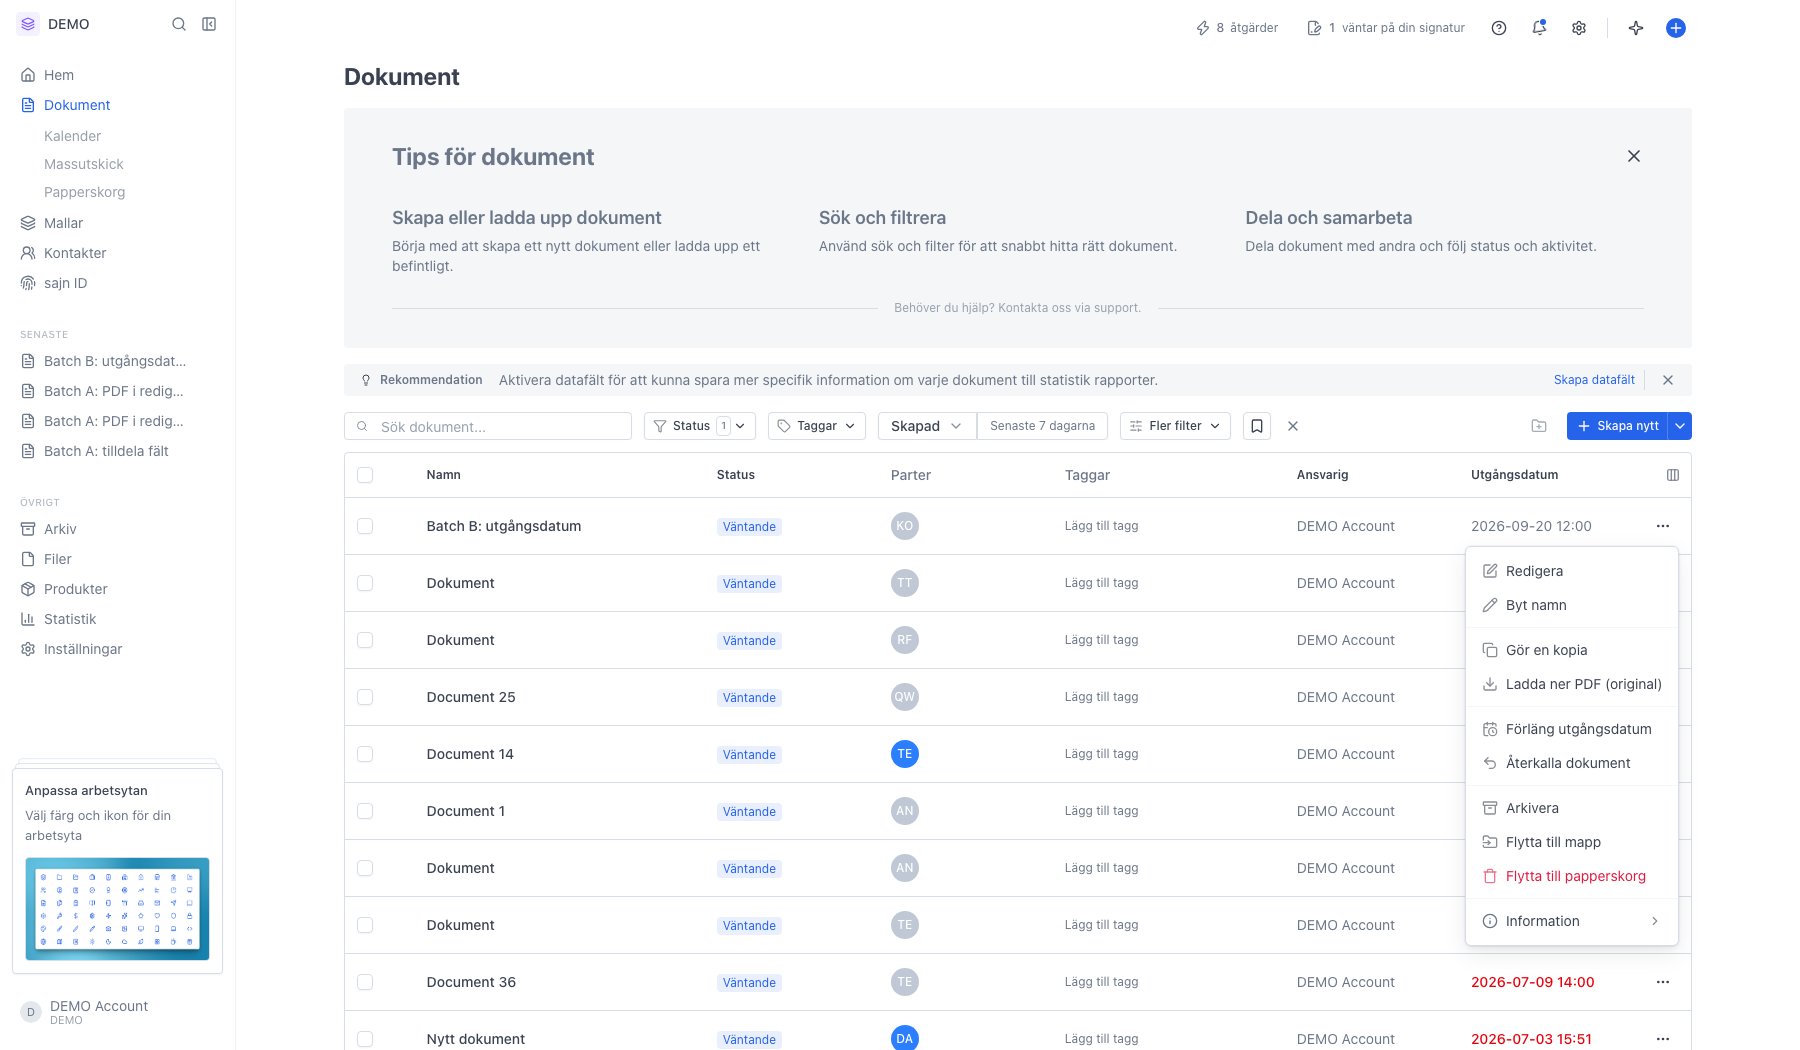Open the column settings icon

coord(1673,475)
